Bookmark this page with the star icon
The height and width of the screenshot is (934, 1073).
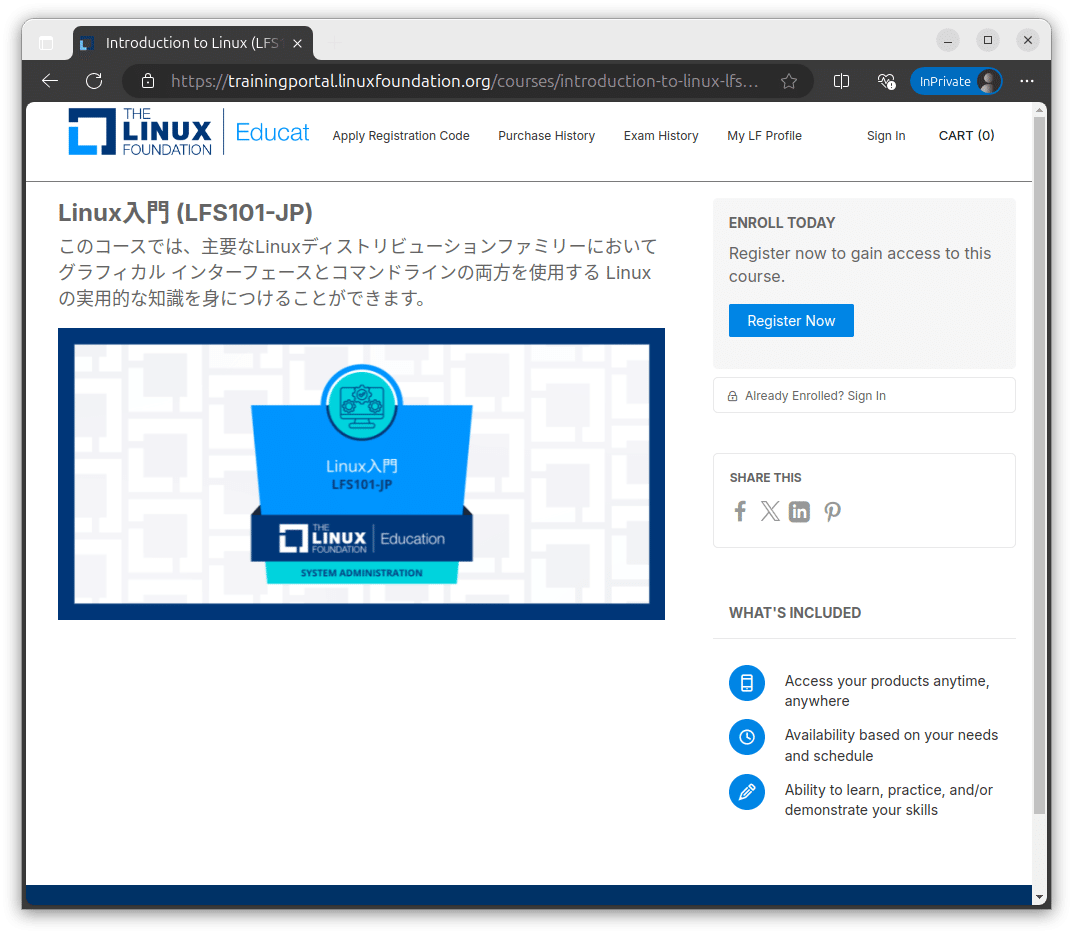(788, 81)
